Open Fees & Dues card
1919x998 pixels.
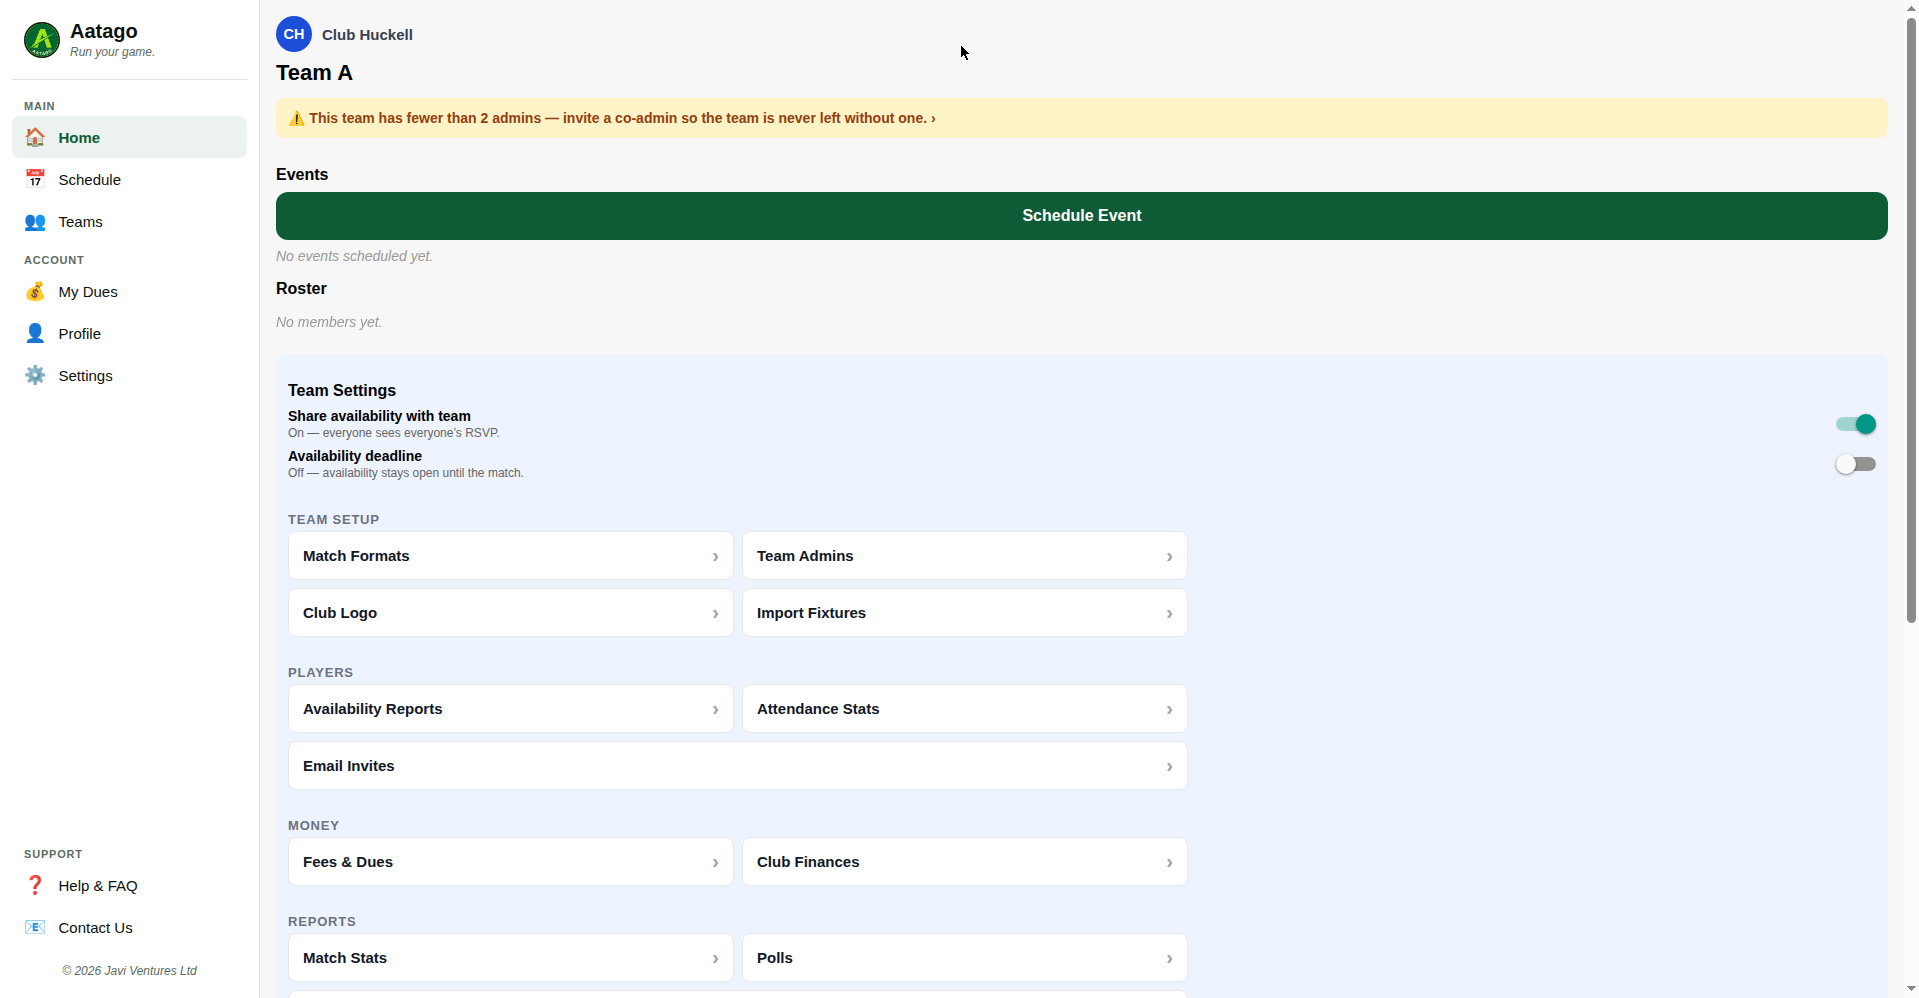click(x=510, y=861)
